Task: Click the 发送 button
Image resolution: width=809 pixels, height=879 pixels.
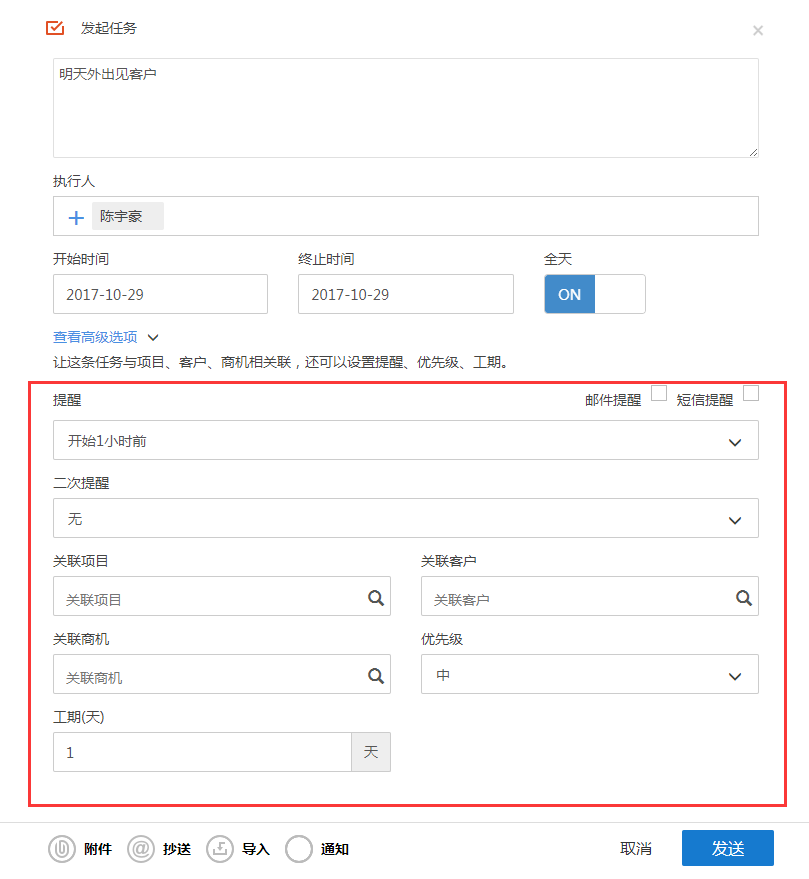Action: pos(728,848)
